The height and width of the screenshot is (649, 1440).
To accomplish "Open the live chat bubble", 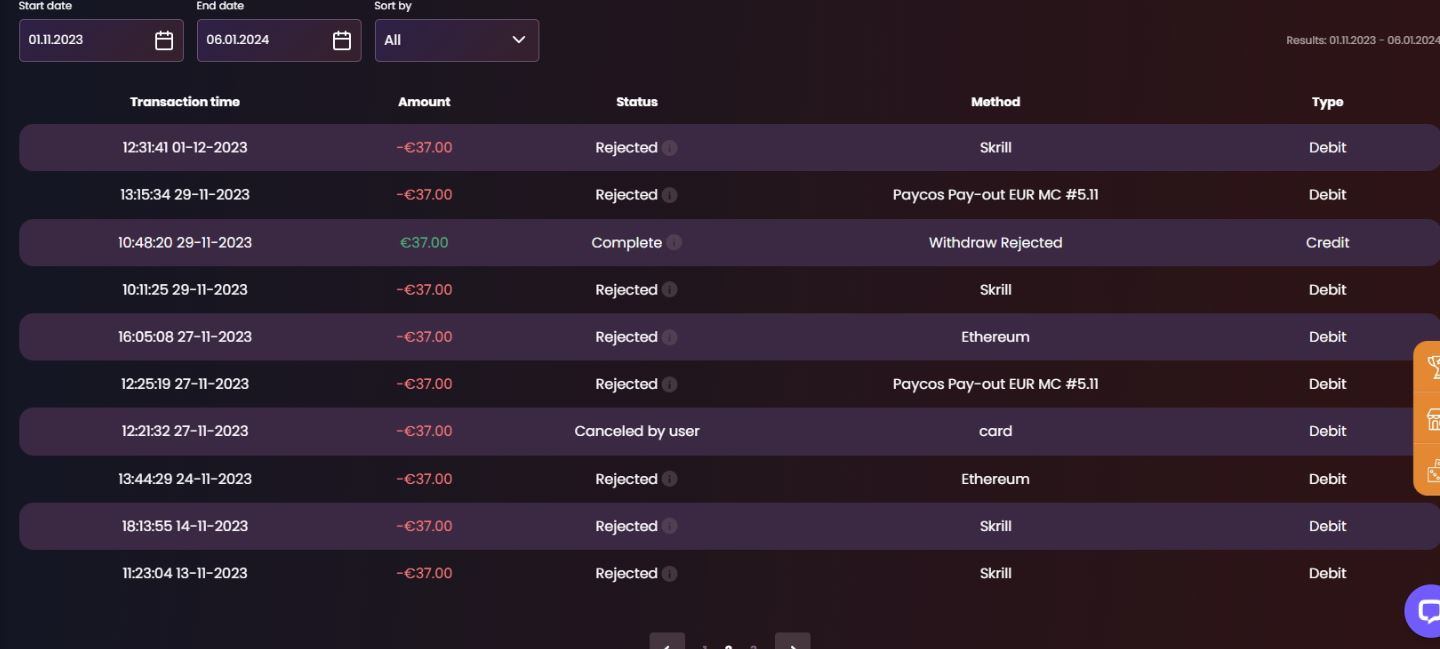I will [1426, 610].
